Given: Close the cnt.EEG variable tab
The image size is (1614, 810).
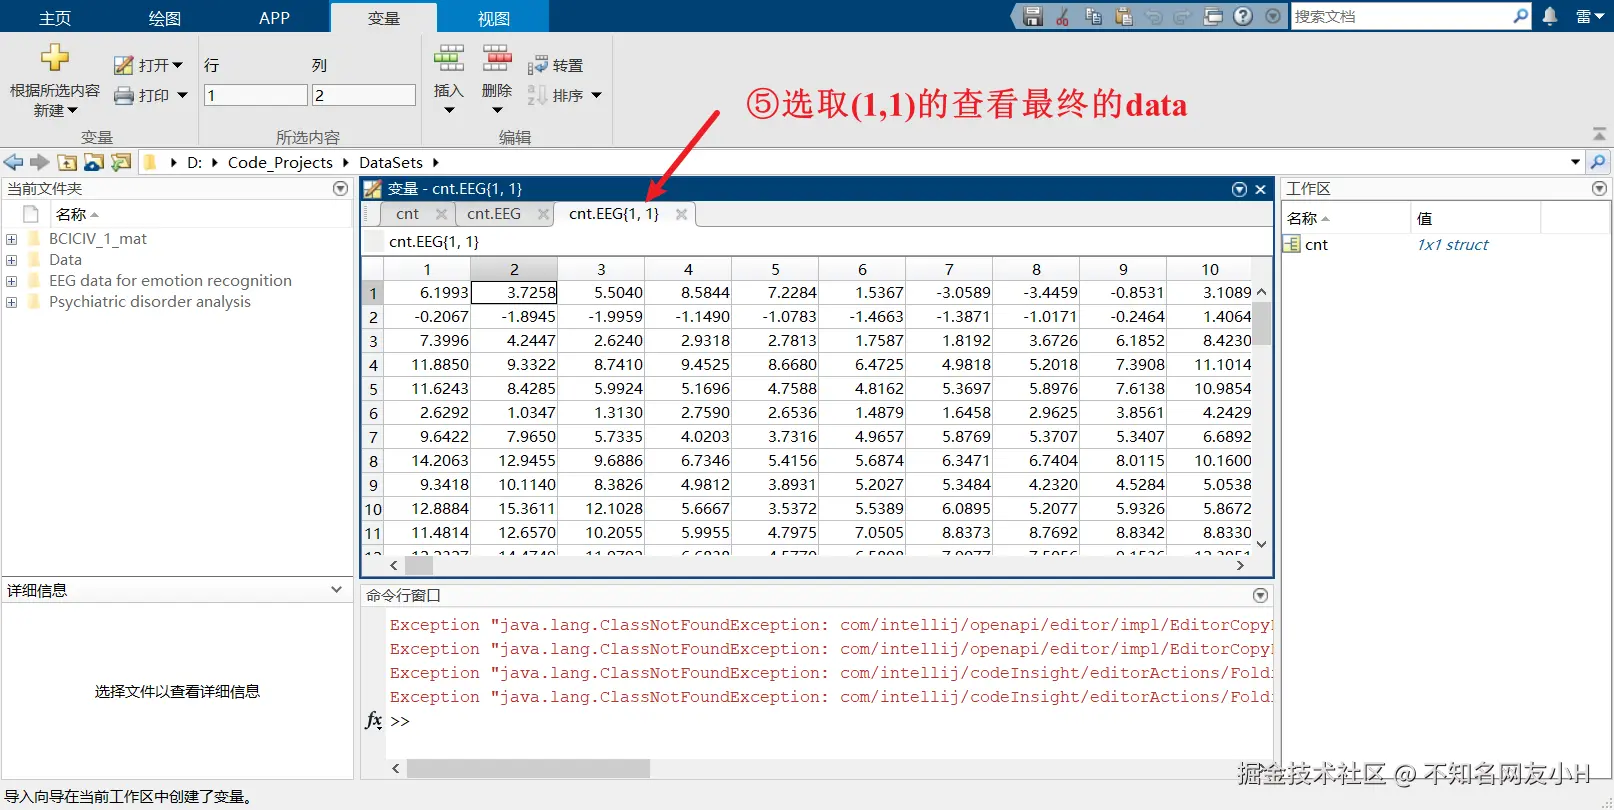Looking at the screenshot, I should [x=543, y=214].
